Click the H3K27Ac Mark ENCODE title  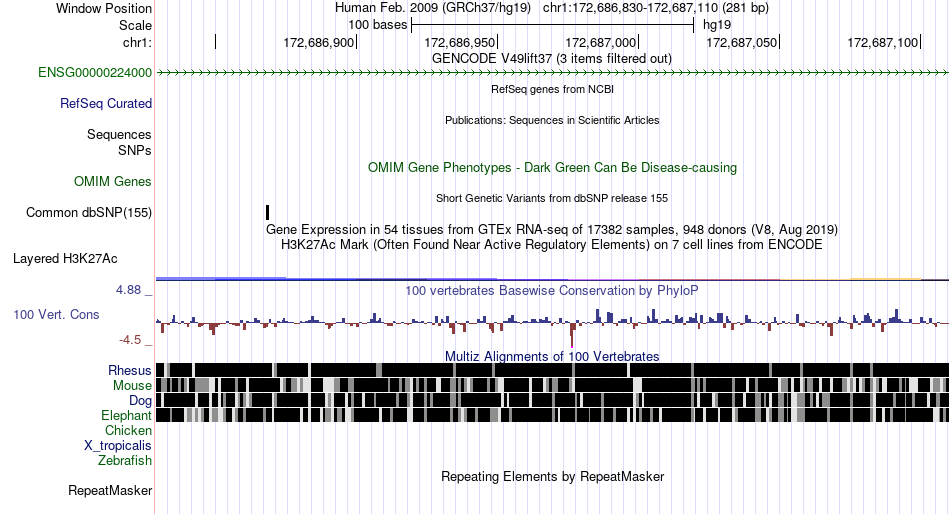(x=552, y=245)
